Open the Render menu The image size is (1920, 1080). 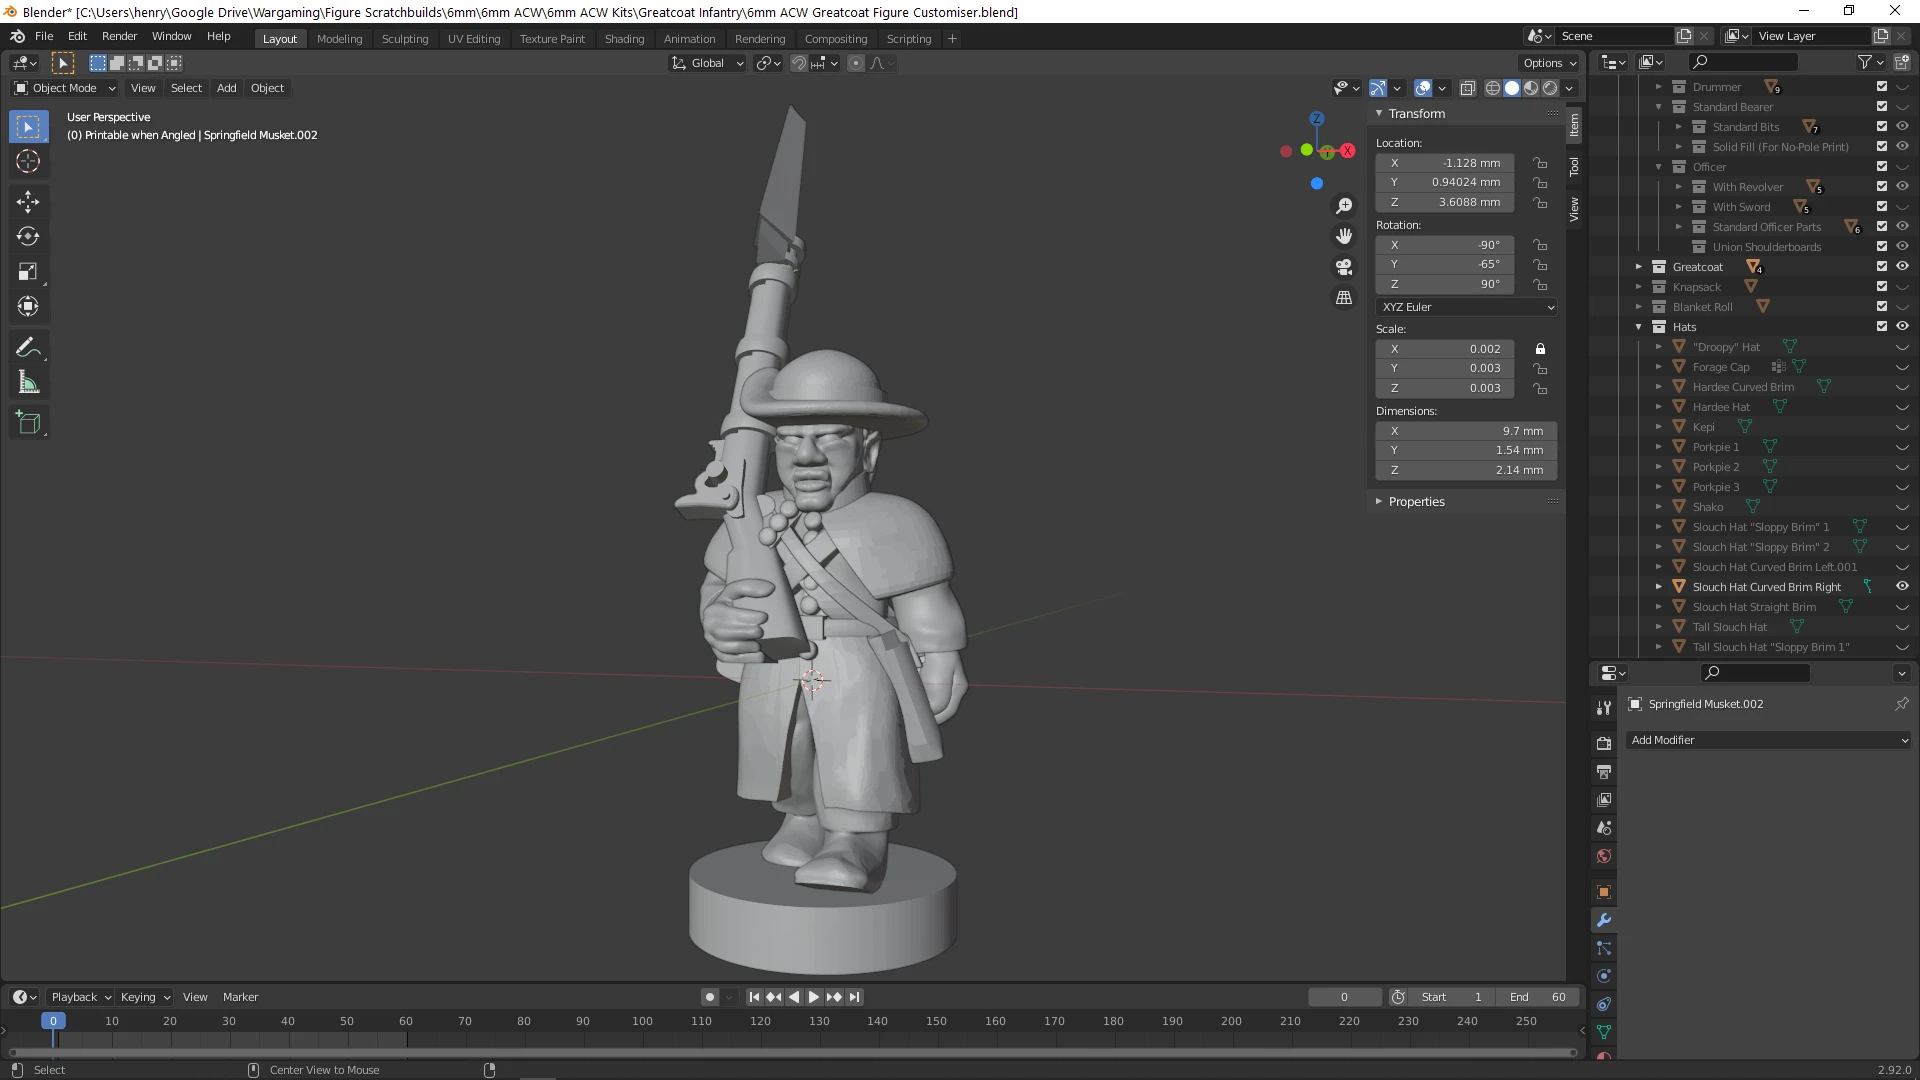(x=119, y=36)
